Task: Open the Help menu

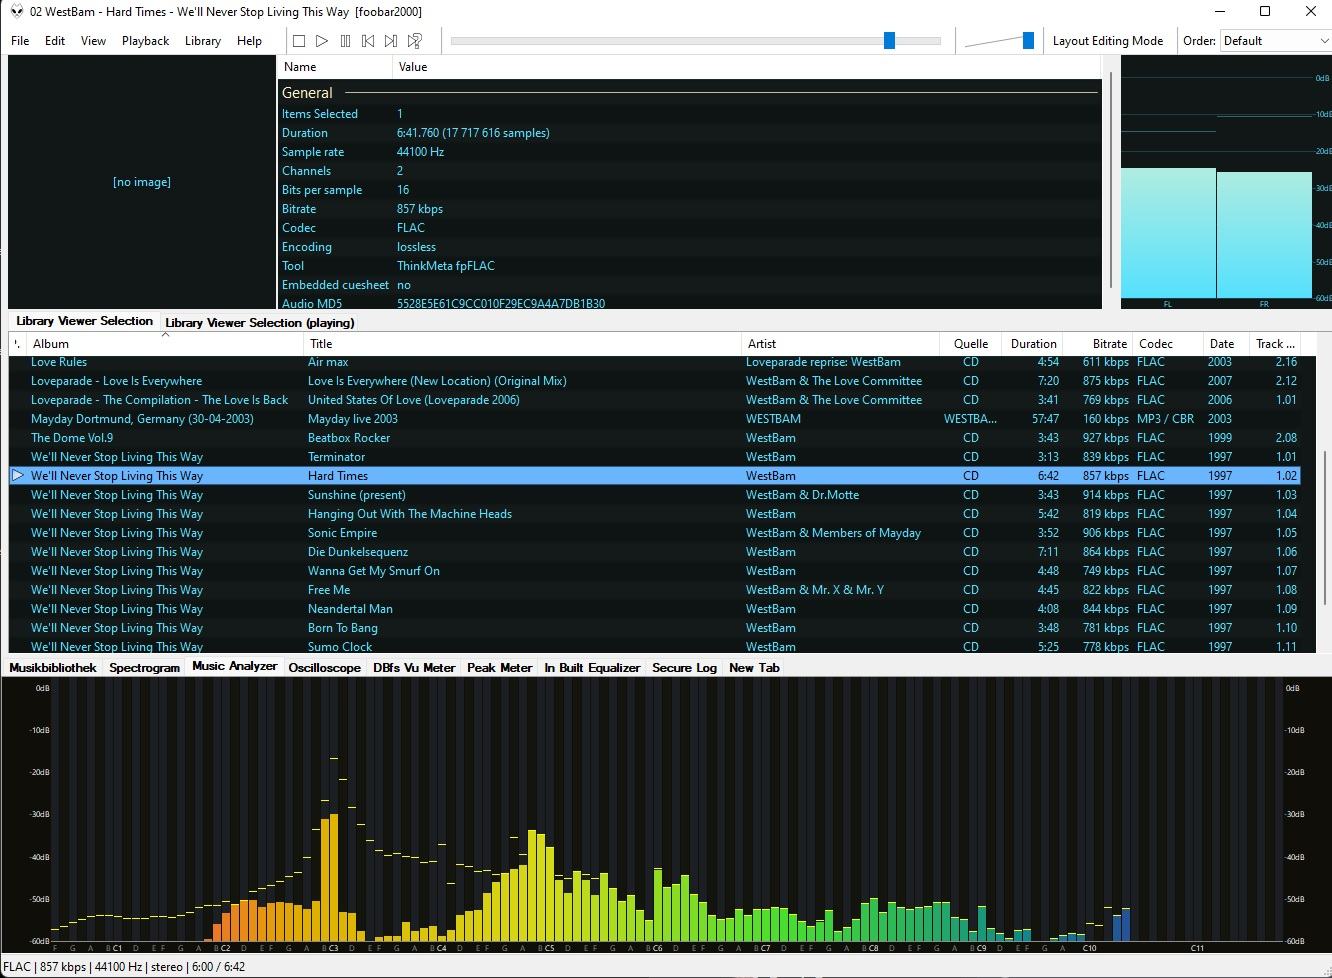Action: [x=249, y=41]
